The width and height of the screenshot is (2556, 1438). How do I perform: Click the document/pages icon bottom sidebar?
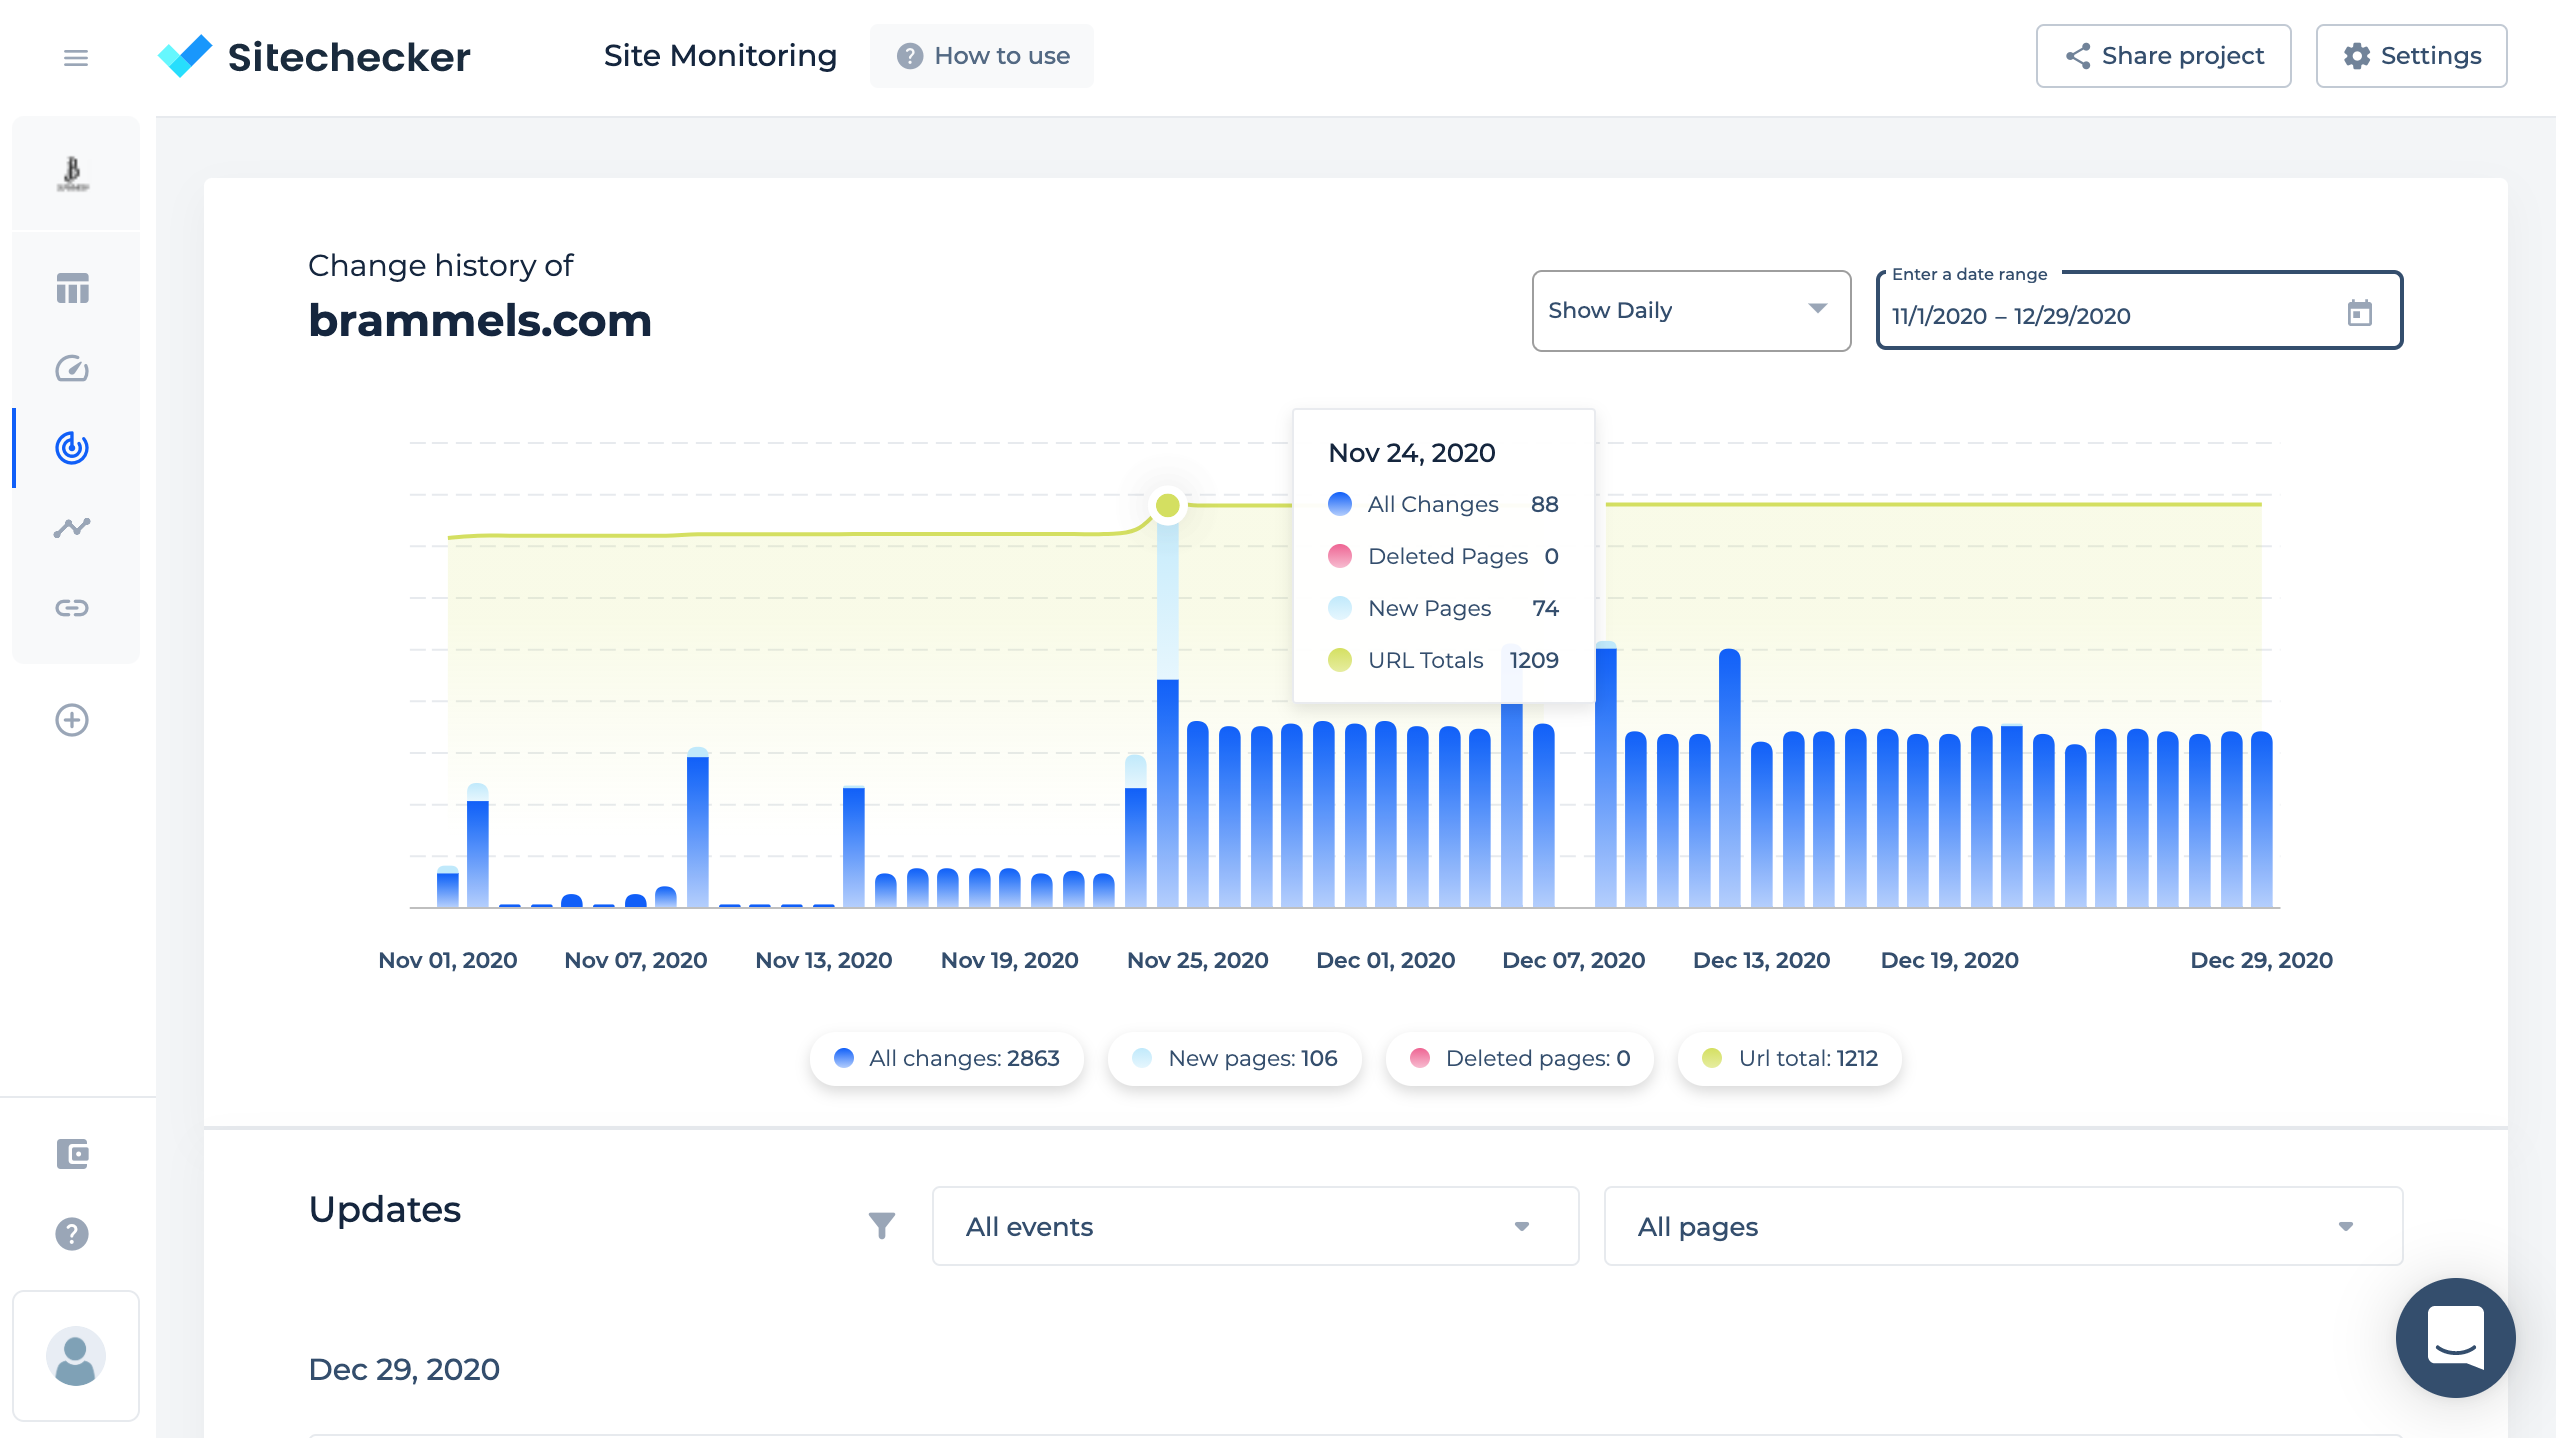(72, 1154)
